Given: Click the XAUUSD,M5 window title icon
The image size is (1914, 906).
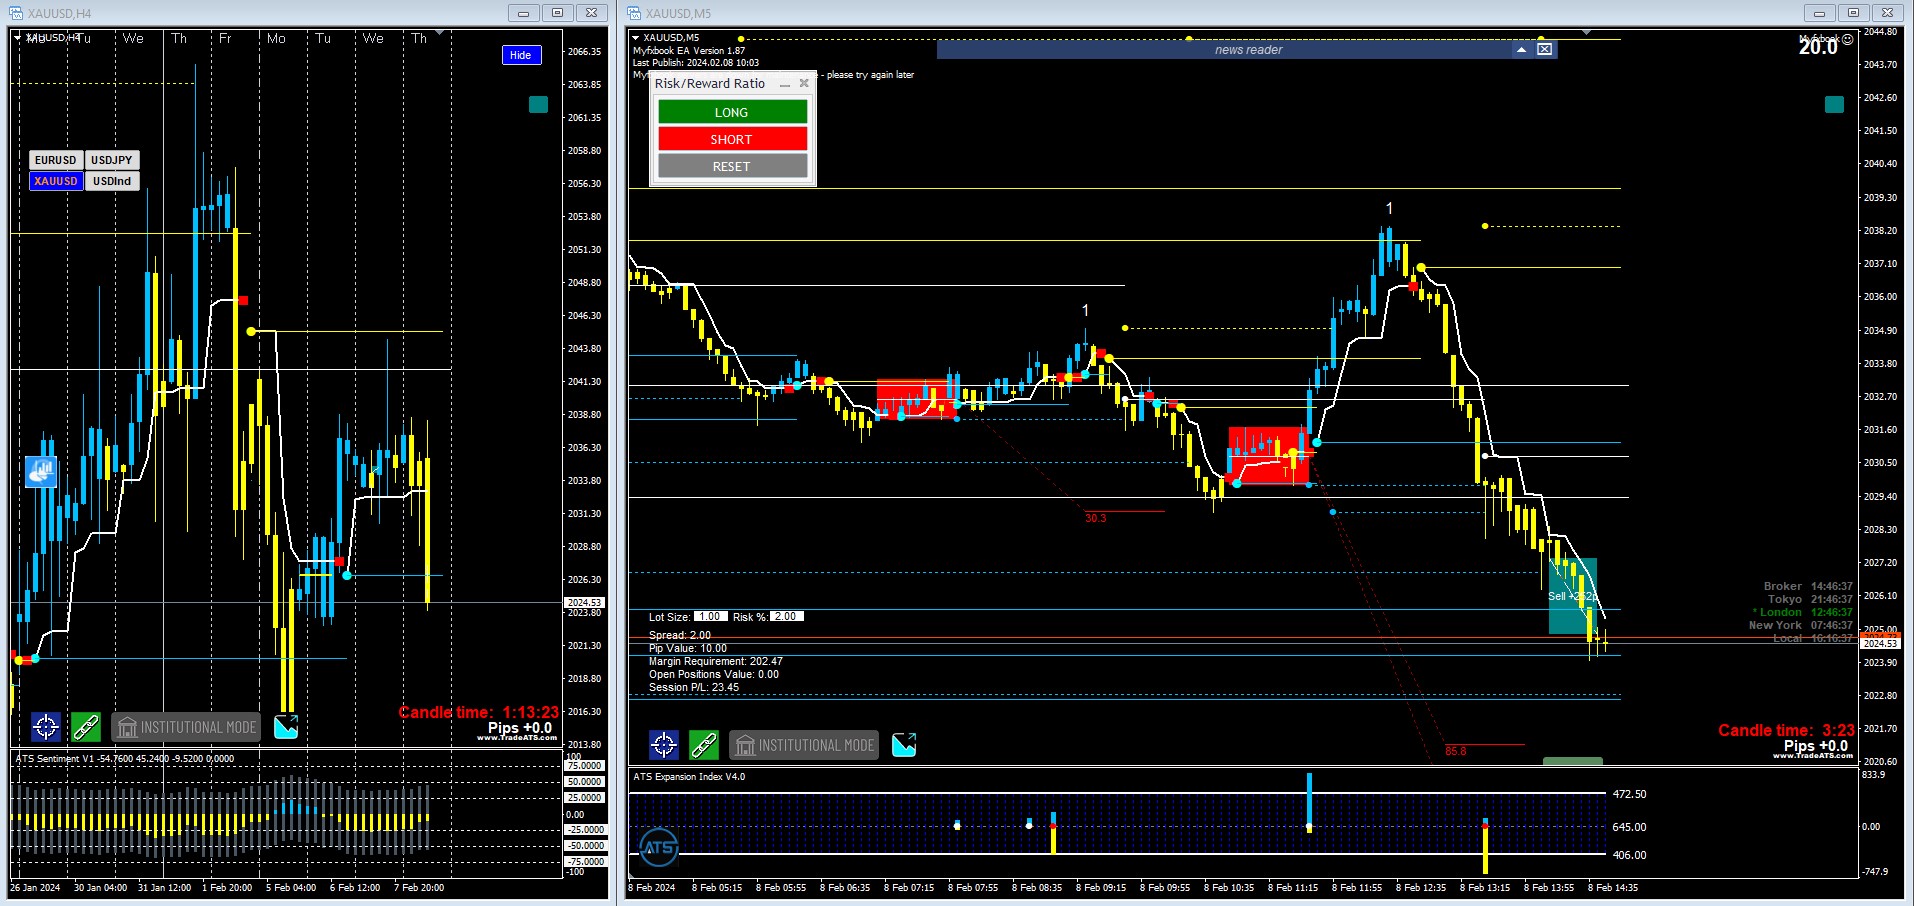Looking at the screenshot, I should tap(634, 13).
